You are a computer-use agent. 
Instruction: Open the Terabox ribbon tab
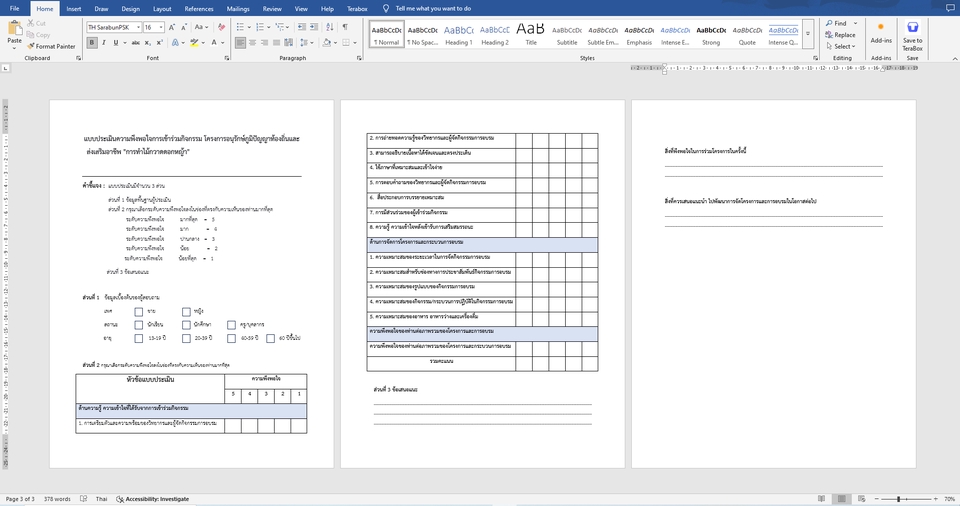click(357, 9)
